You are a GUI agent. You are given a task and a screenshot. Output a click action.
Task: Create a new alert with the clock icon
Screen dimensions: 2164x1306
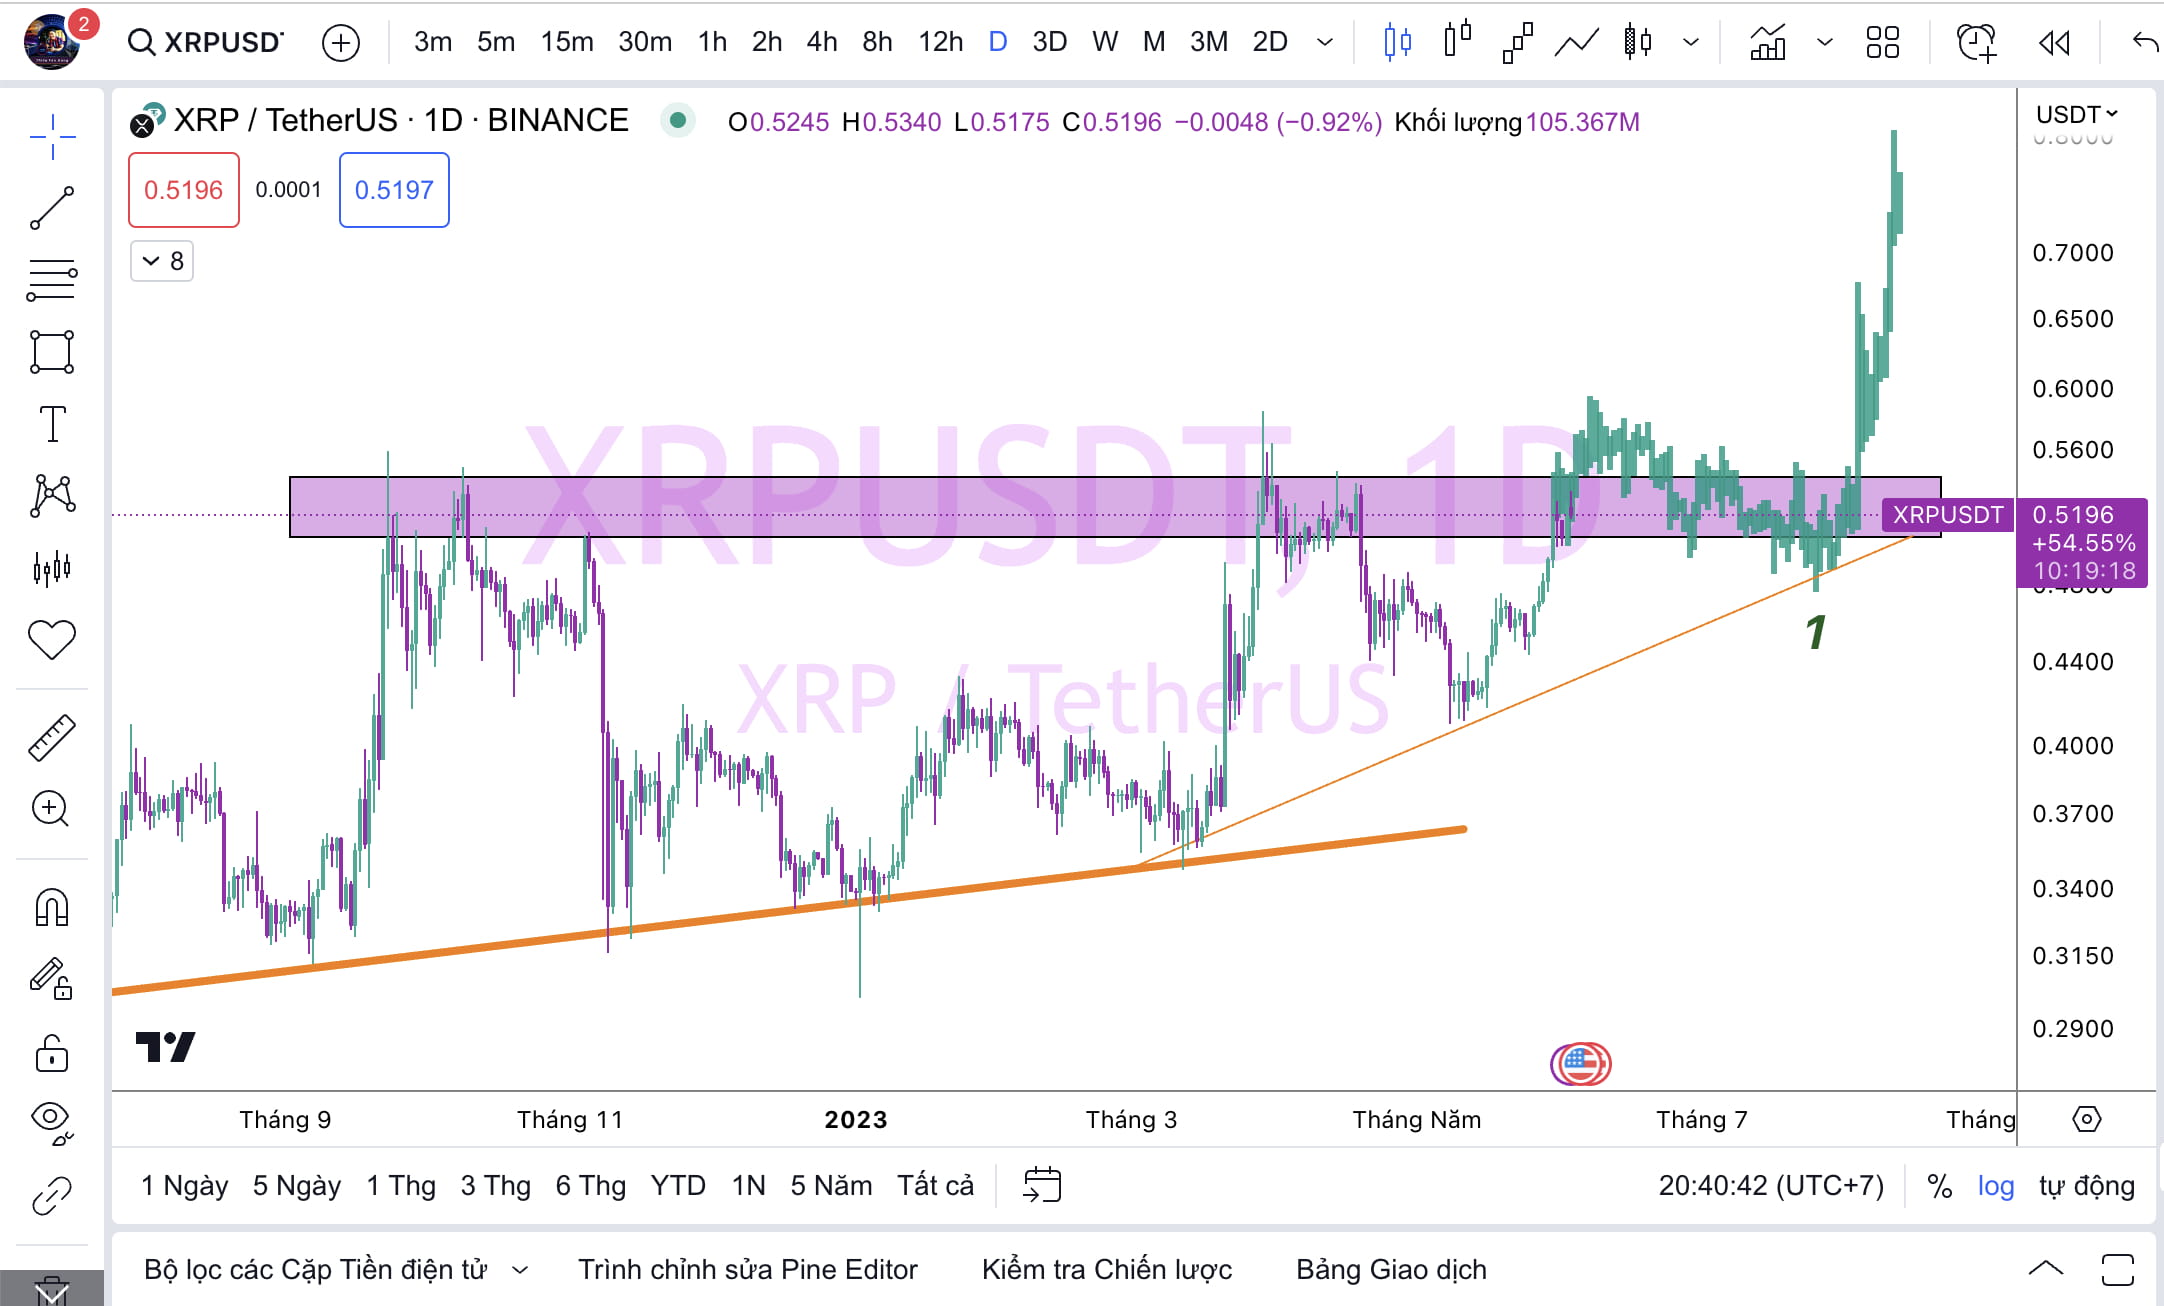tap(1973, 42)
